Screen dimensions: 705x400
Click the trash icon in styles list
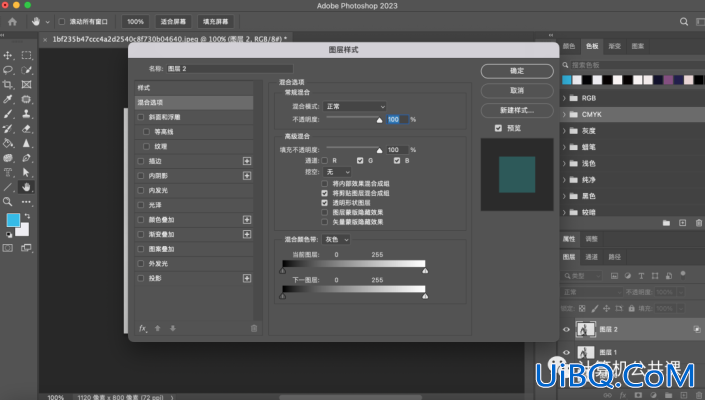(254, 329)
